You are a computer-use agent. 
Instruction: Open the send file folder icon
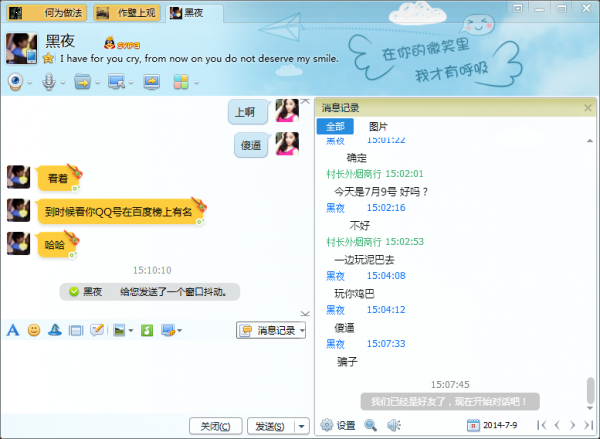(82, 82)
